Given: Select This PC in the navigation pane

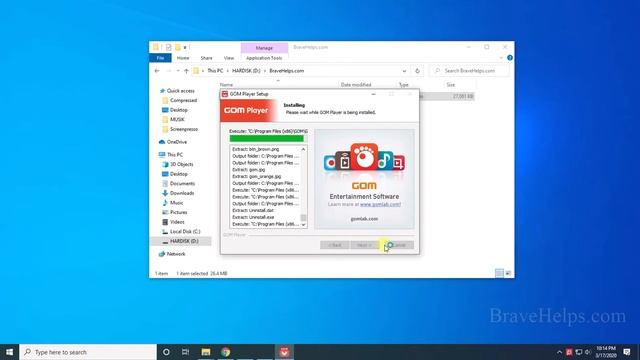Looking at the screenshot, I should pyautogui.click(x=174, y=155).
